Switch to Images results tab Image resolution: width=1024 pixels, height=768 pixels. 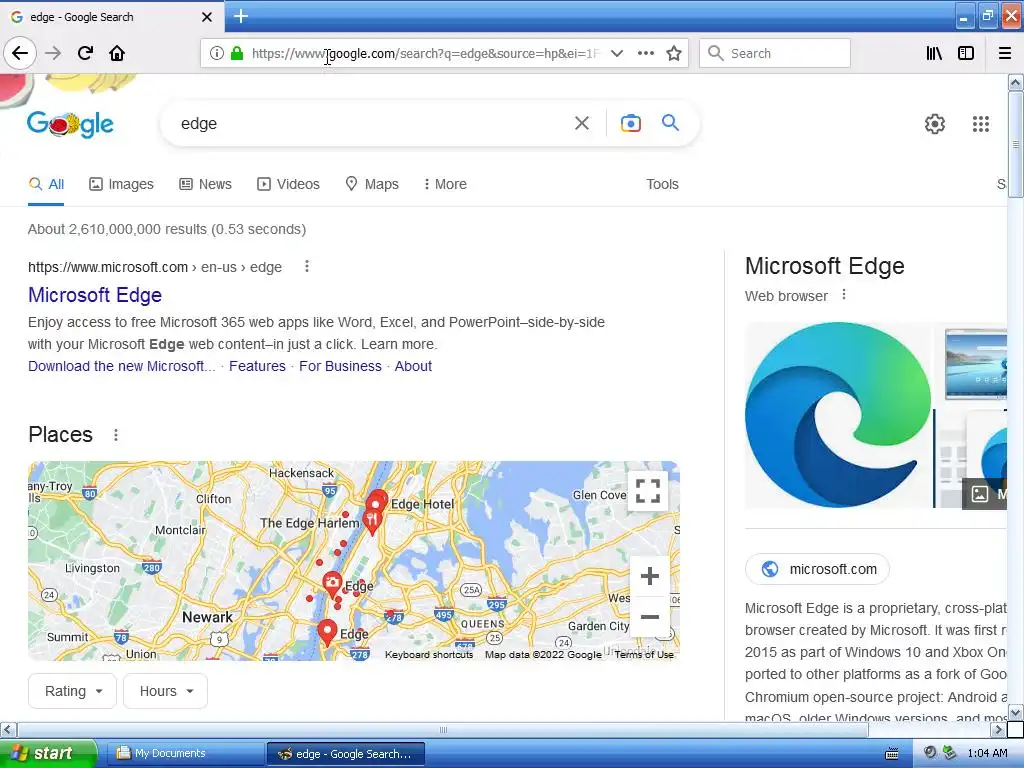[121, 184]
